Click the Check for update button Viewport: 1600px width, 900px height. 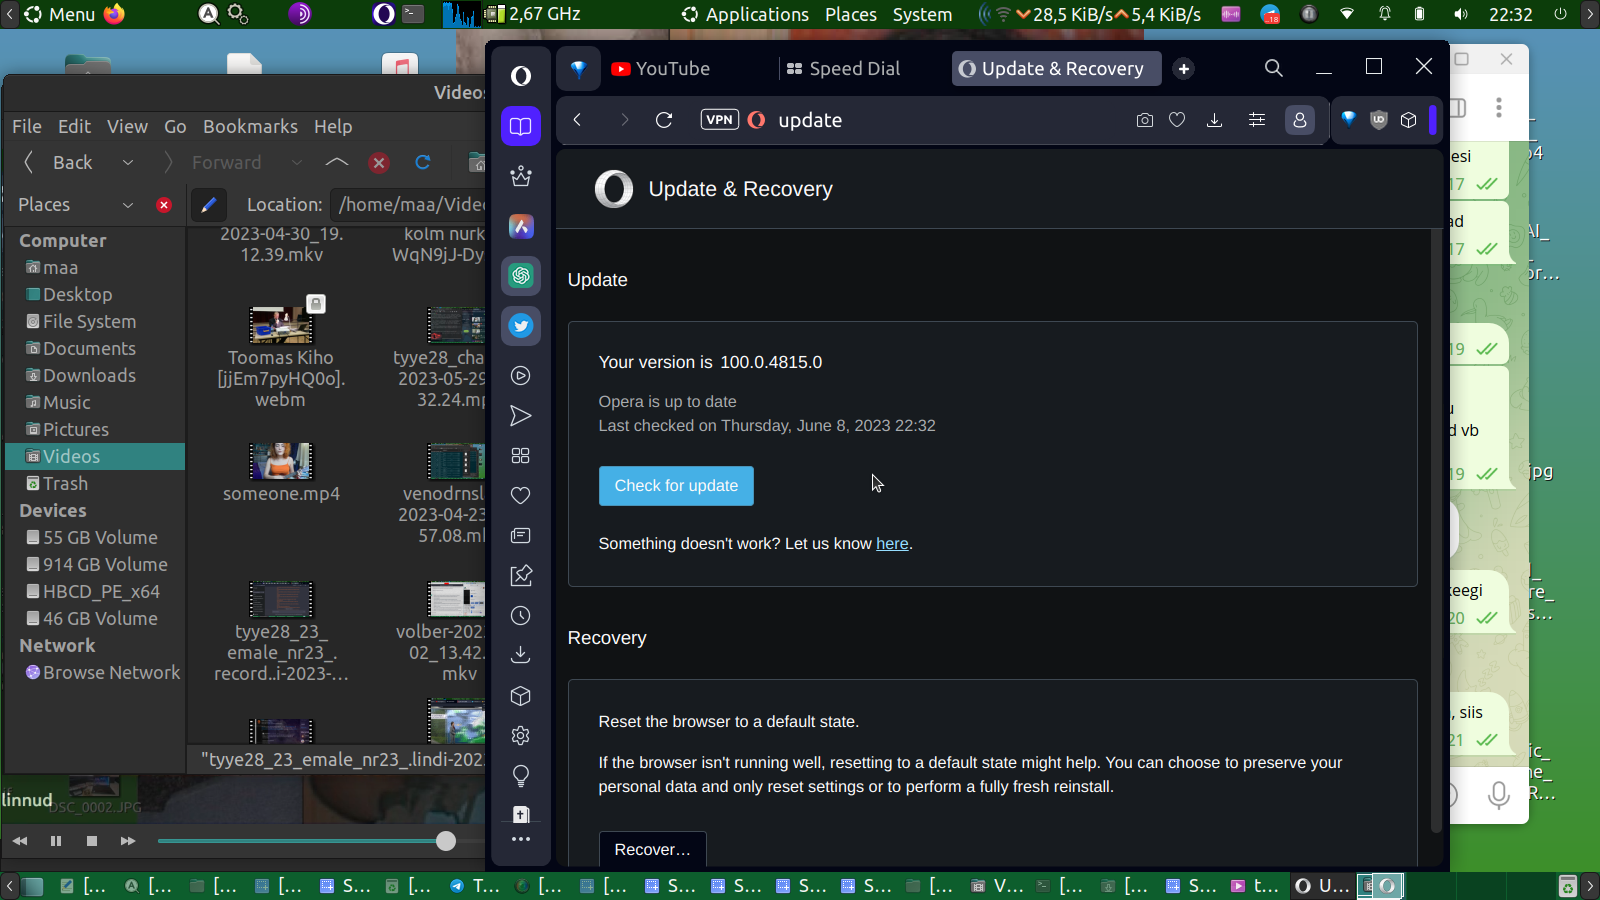(x=676, y=486)
